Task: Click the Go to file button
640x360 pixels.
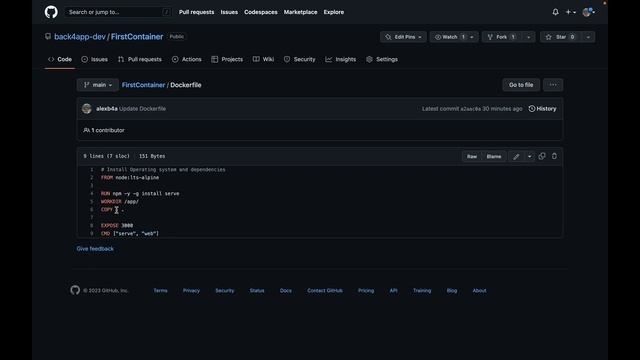Action: click(521, 85)
